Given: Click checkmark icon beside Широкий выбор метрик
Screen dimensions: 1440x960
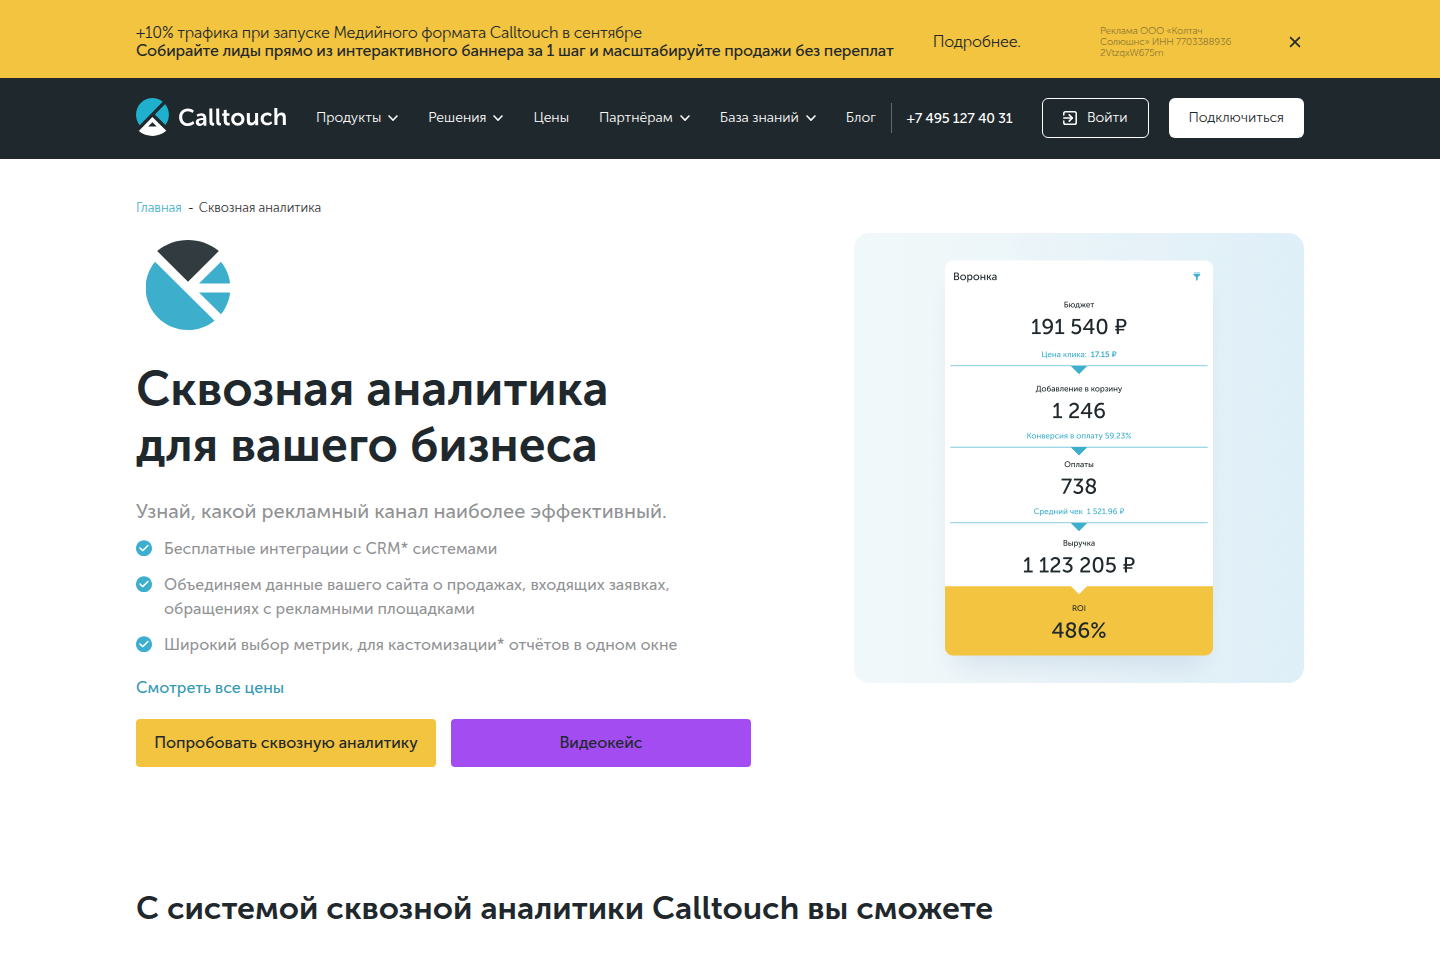Looking at the screenshot, I should click(x=144, y=644).
